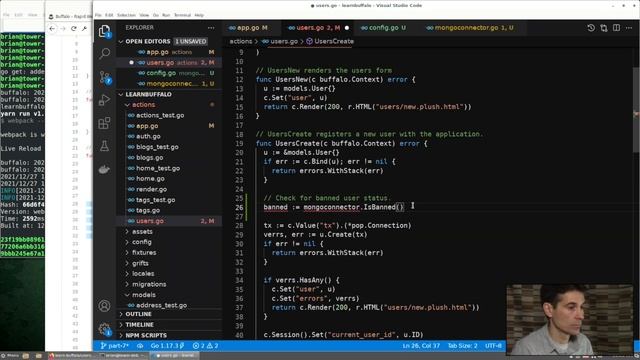The width and height of the screenshot is (640, 360).
Task: Open the Run menu
Action: 166,15
